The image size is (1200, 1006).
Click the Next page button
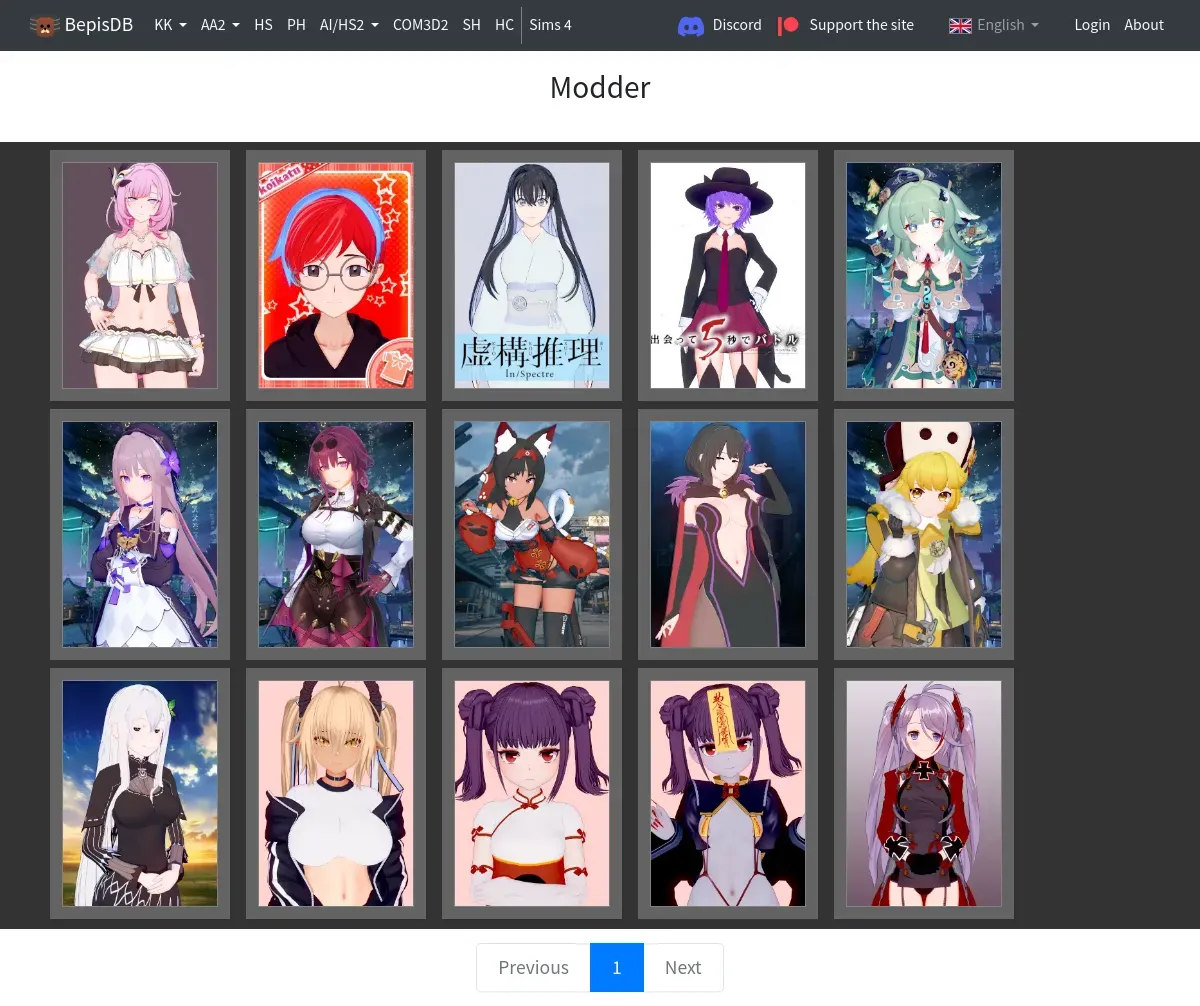tap(683, 967)
